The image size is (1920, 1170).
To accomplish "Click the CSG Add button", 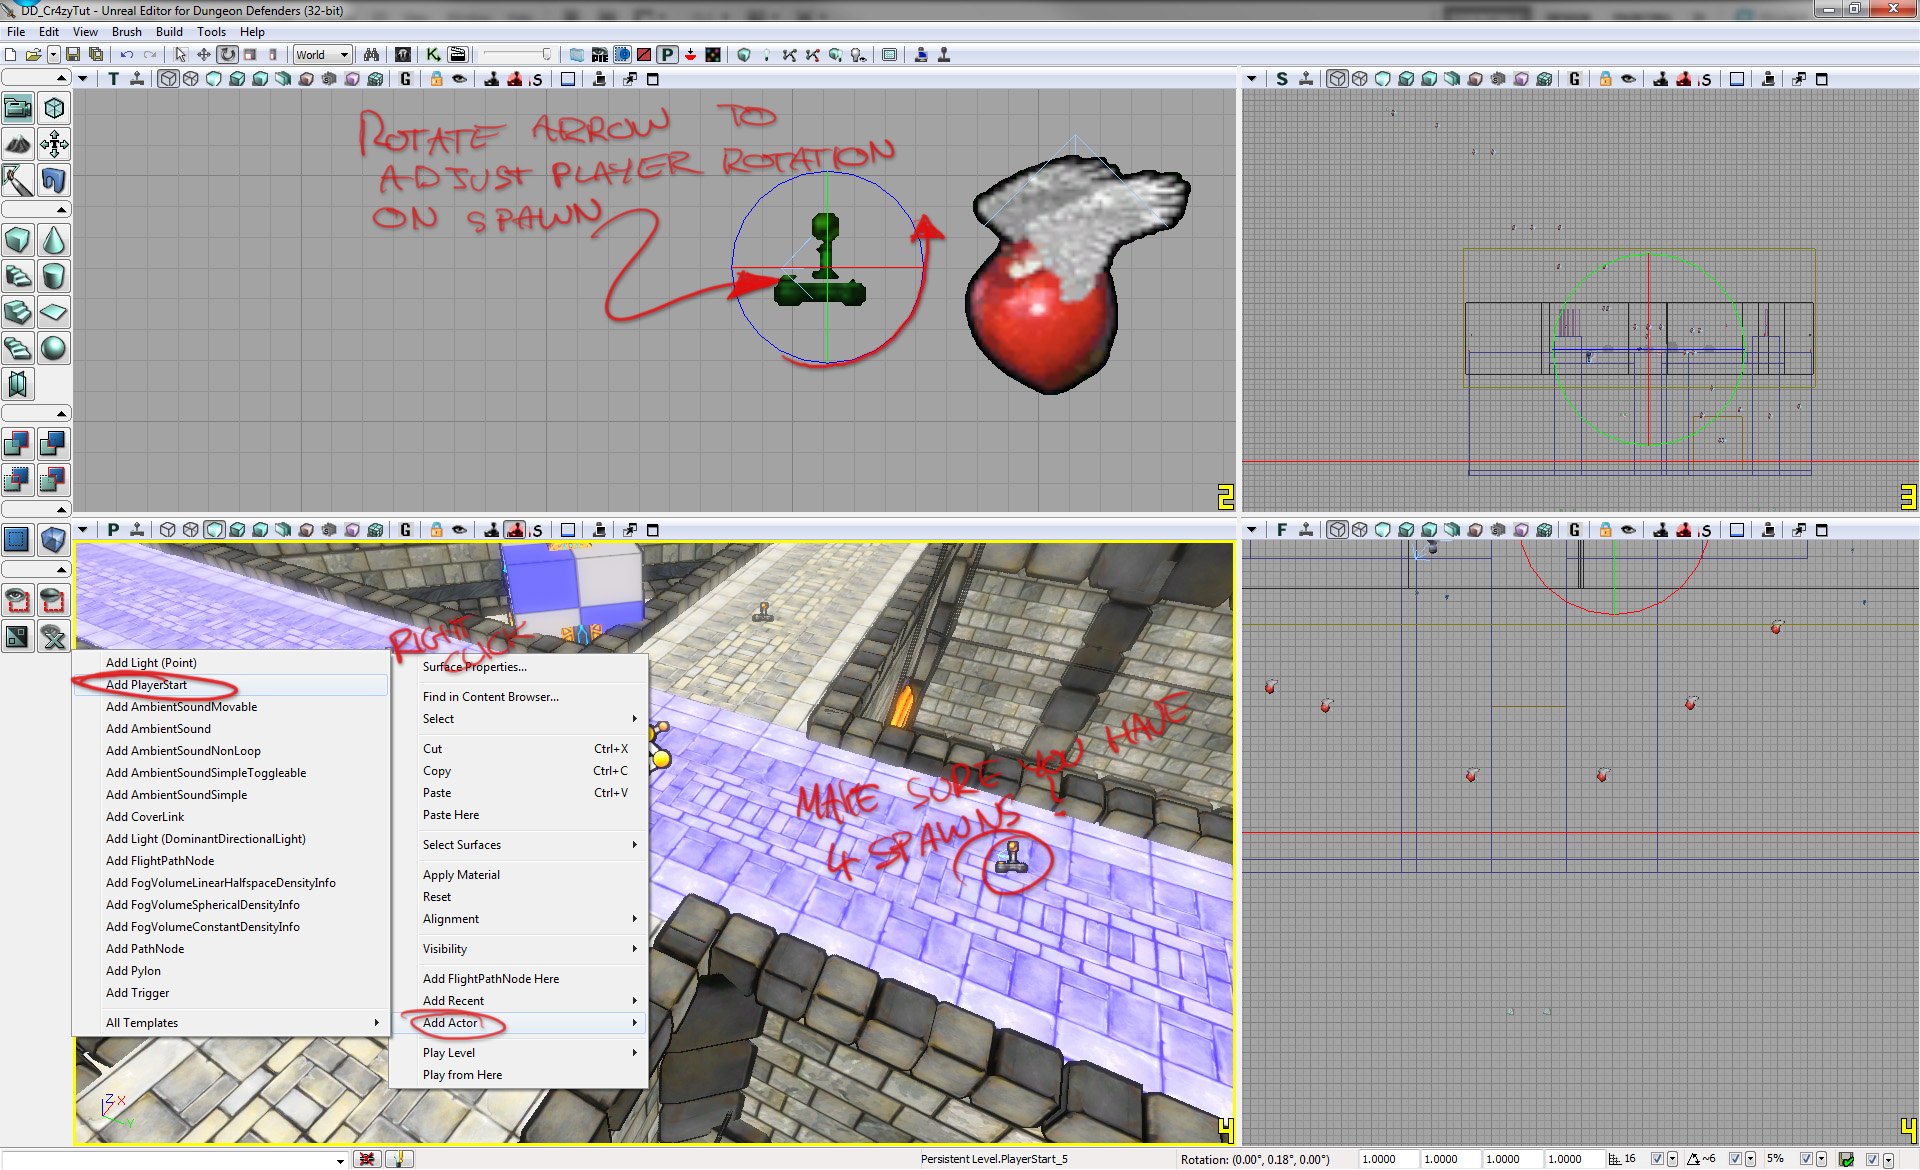I will click(x=18, y=444).
